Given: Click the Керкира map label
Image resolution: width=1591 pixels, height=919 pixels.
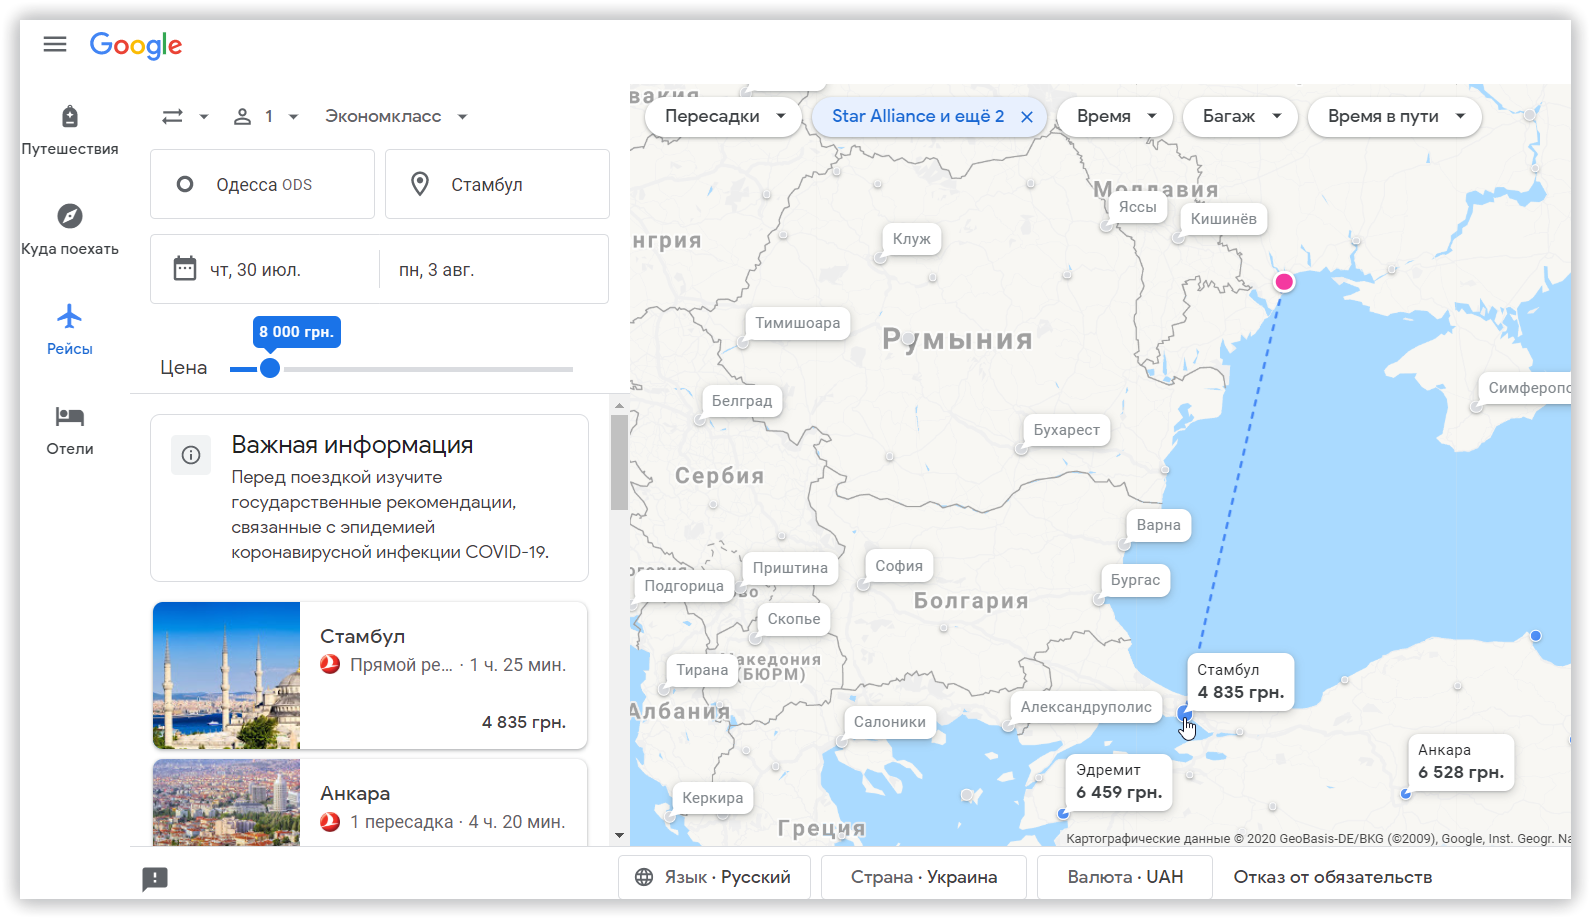Looking at the screenshot, I should tap(712, 798).
